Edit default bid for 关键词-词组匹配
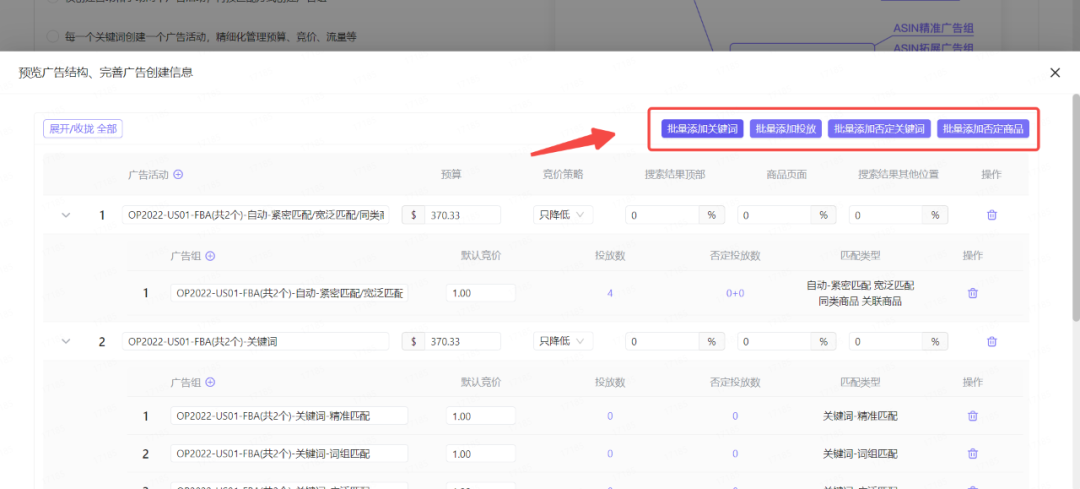 click(x=481, y=454)
